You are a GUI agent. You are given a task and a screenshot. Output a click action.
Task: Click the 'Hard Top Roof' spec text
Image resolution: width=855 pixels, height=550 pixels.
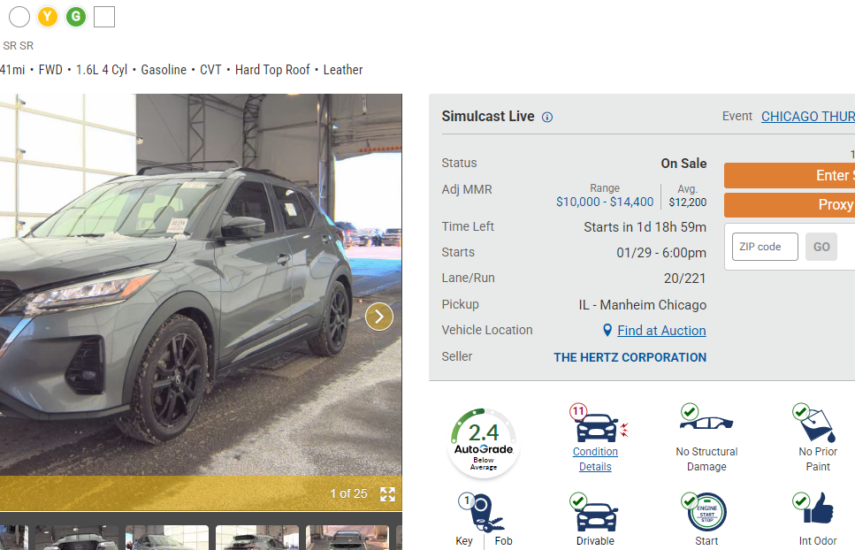pos(272,70)
